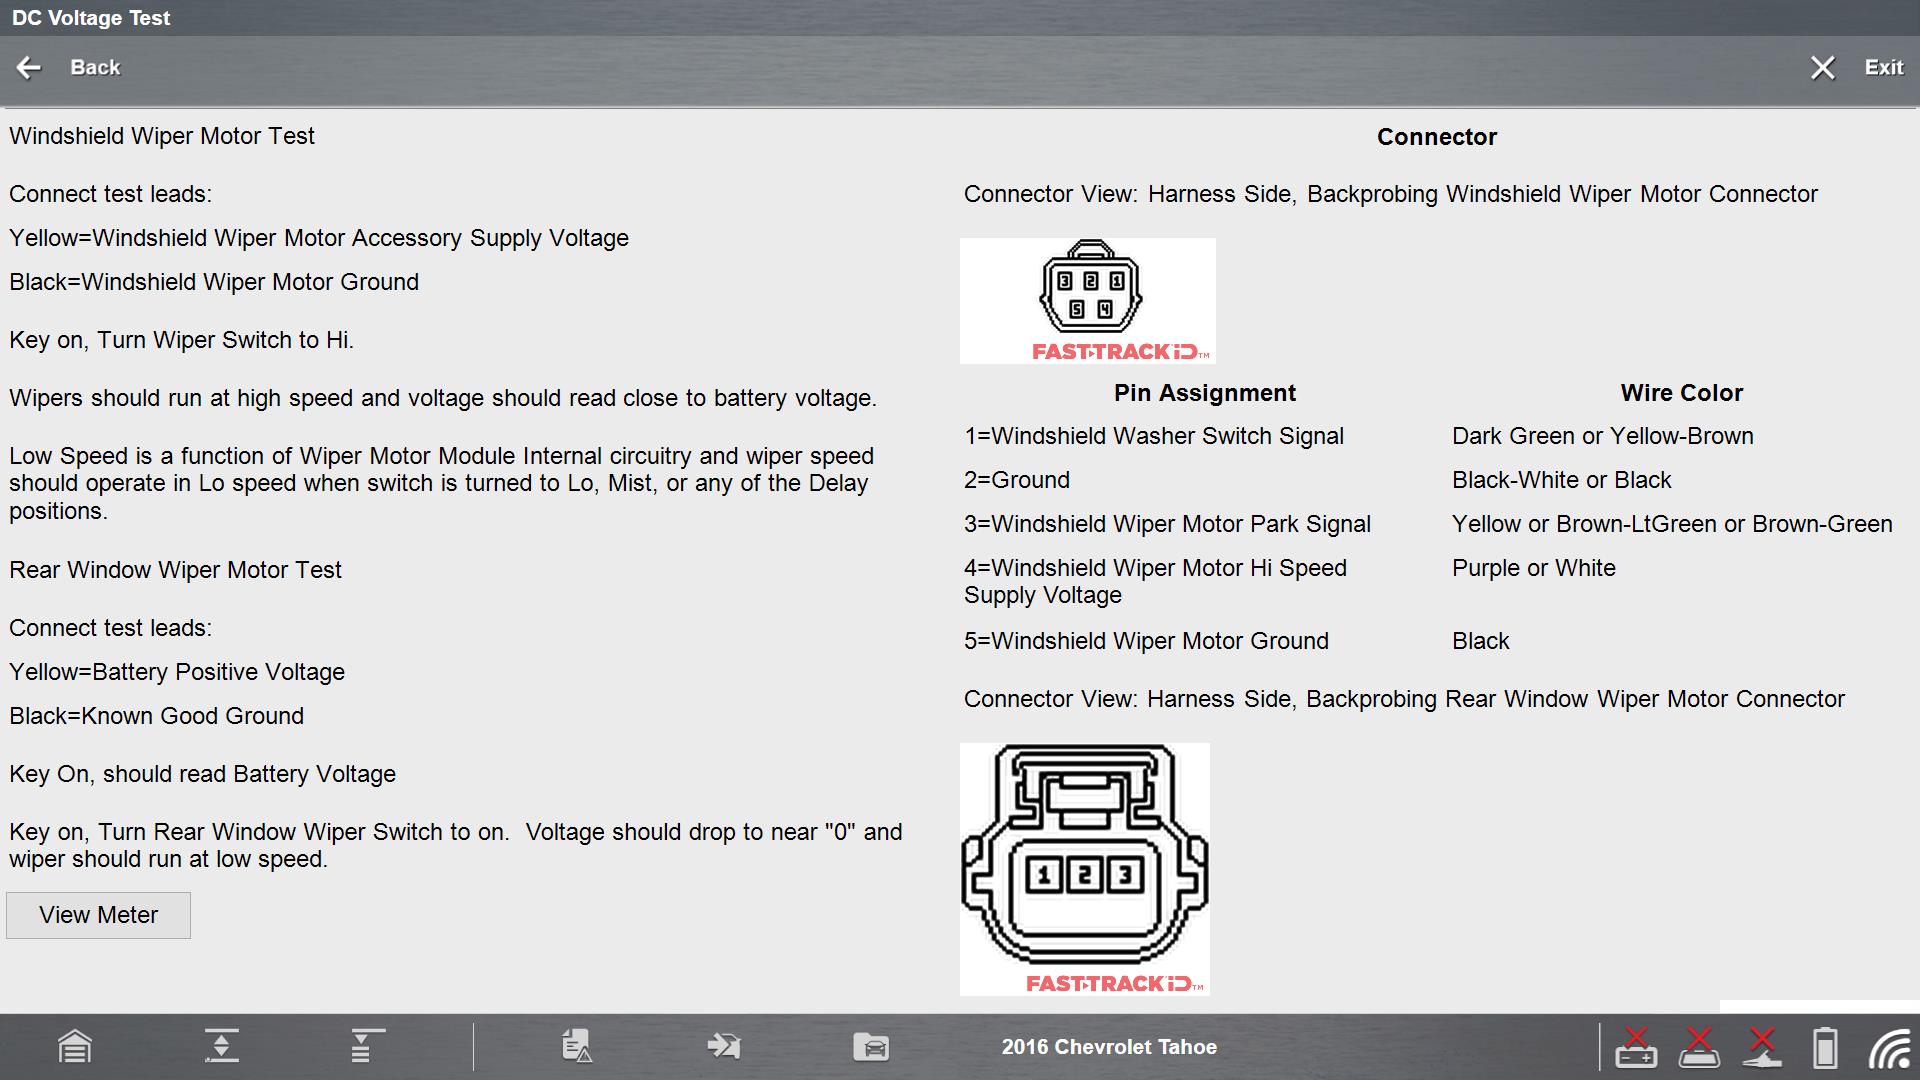
Task: Select the Guided Component Tests icon
Action: coord(223,1047)
